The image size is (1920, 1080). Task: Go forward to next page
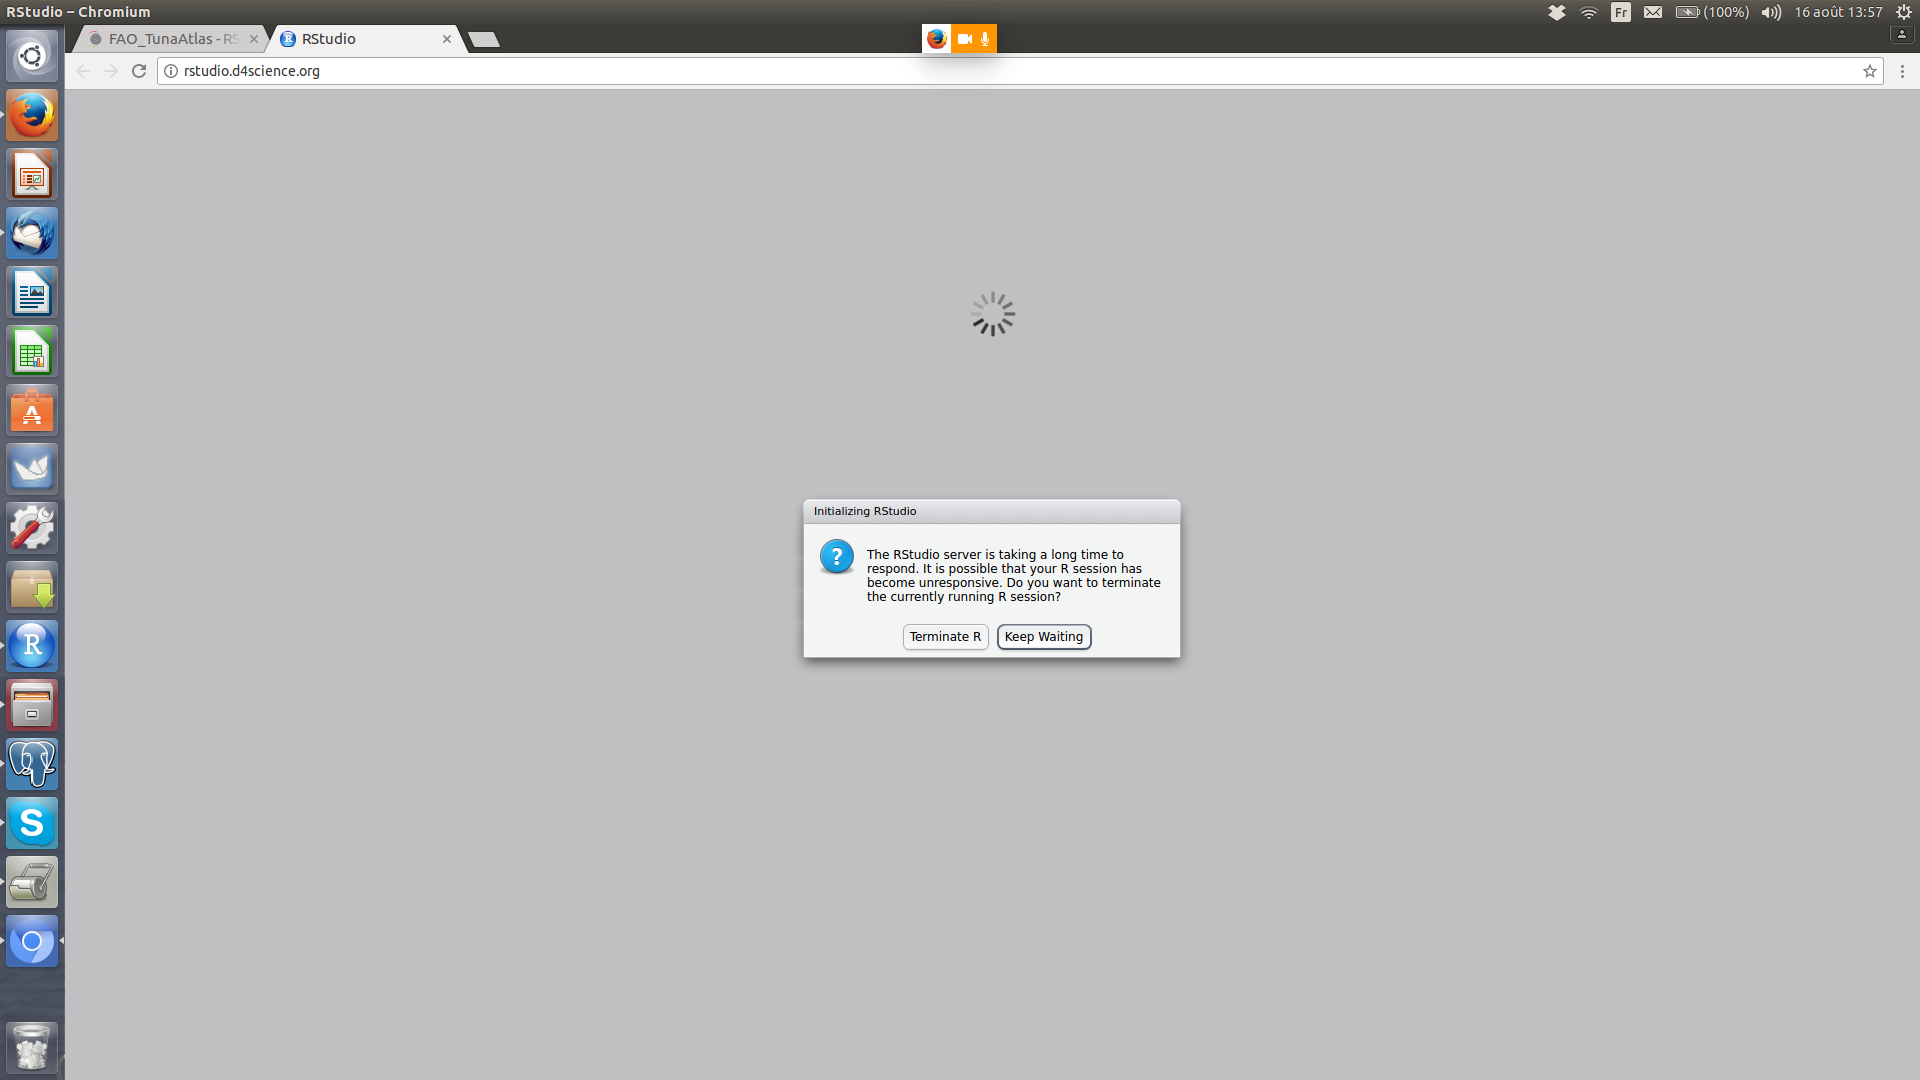pyautogui.click(x=111, y=71)
